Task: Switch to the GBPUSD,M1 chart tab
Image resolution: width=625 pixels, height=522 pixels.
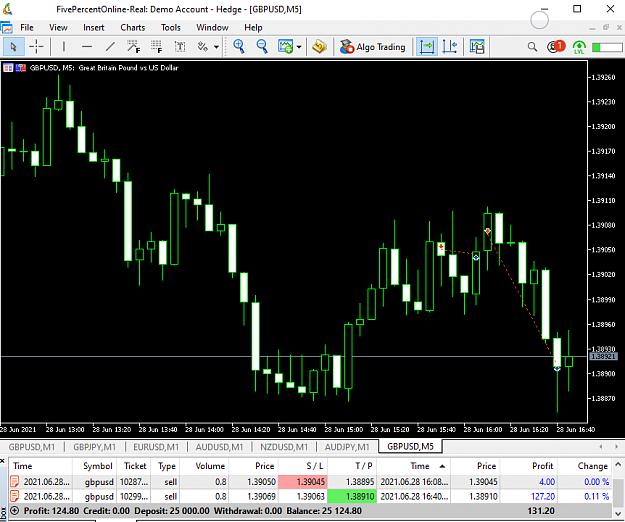Action: (x=32, y=447)
